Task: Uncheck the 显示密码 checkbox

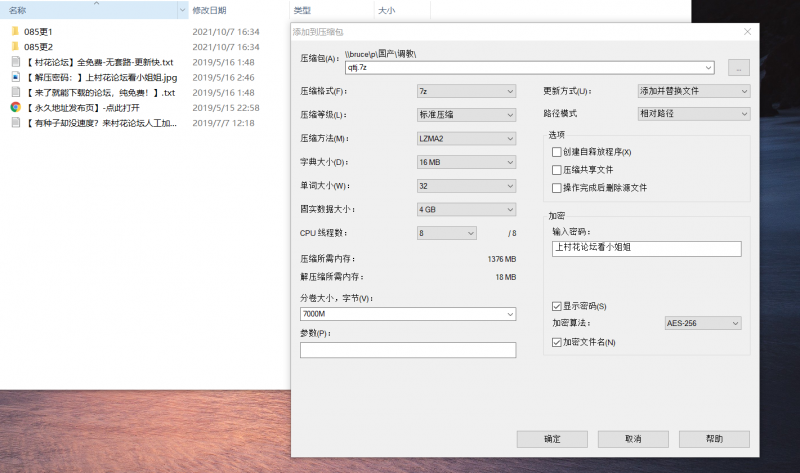Action: coord(557,306)
